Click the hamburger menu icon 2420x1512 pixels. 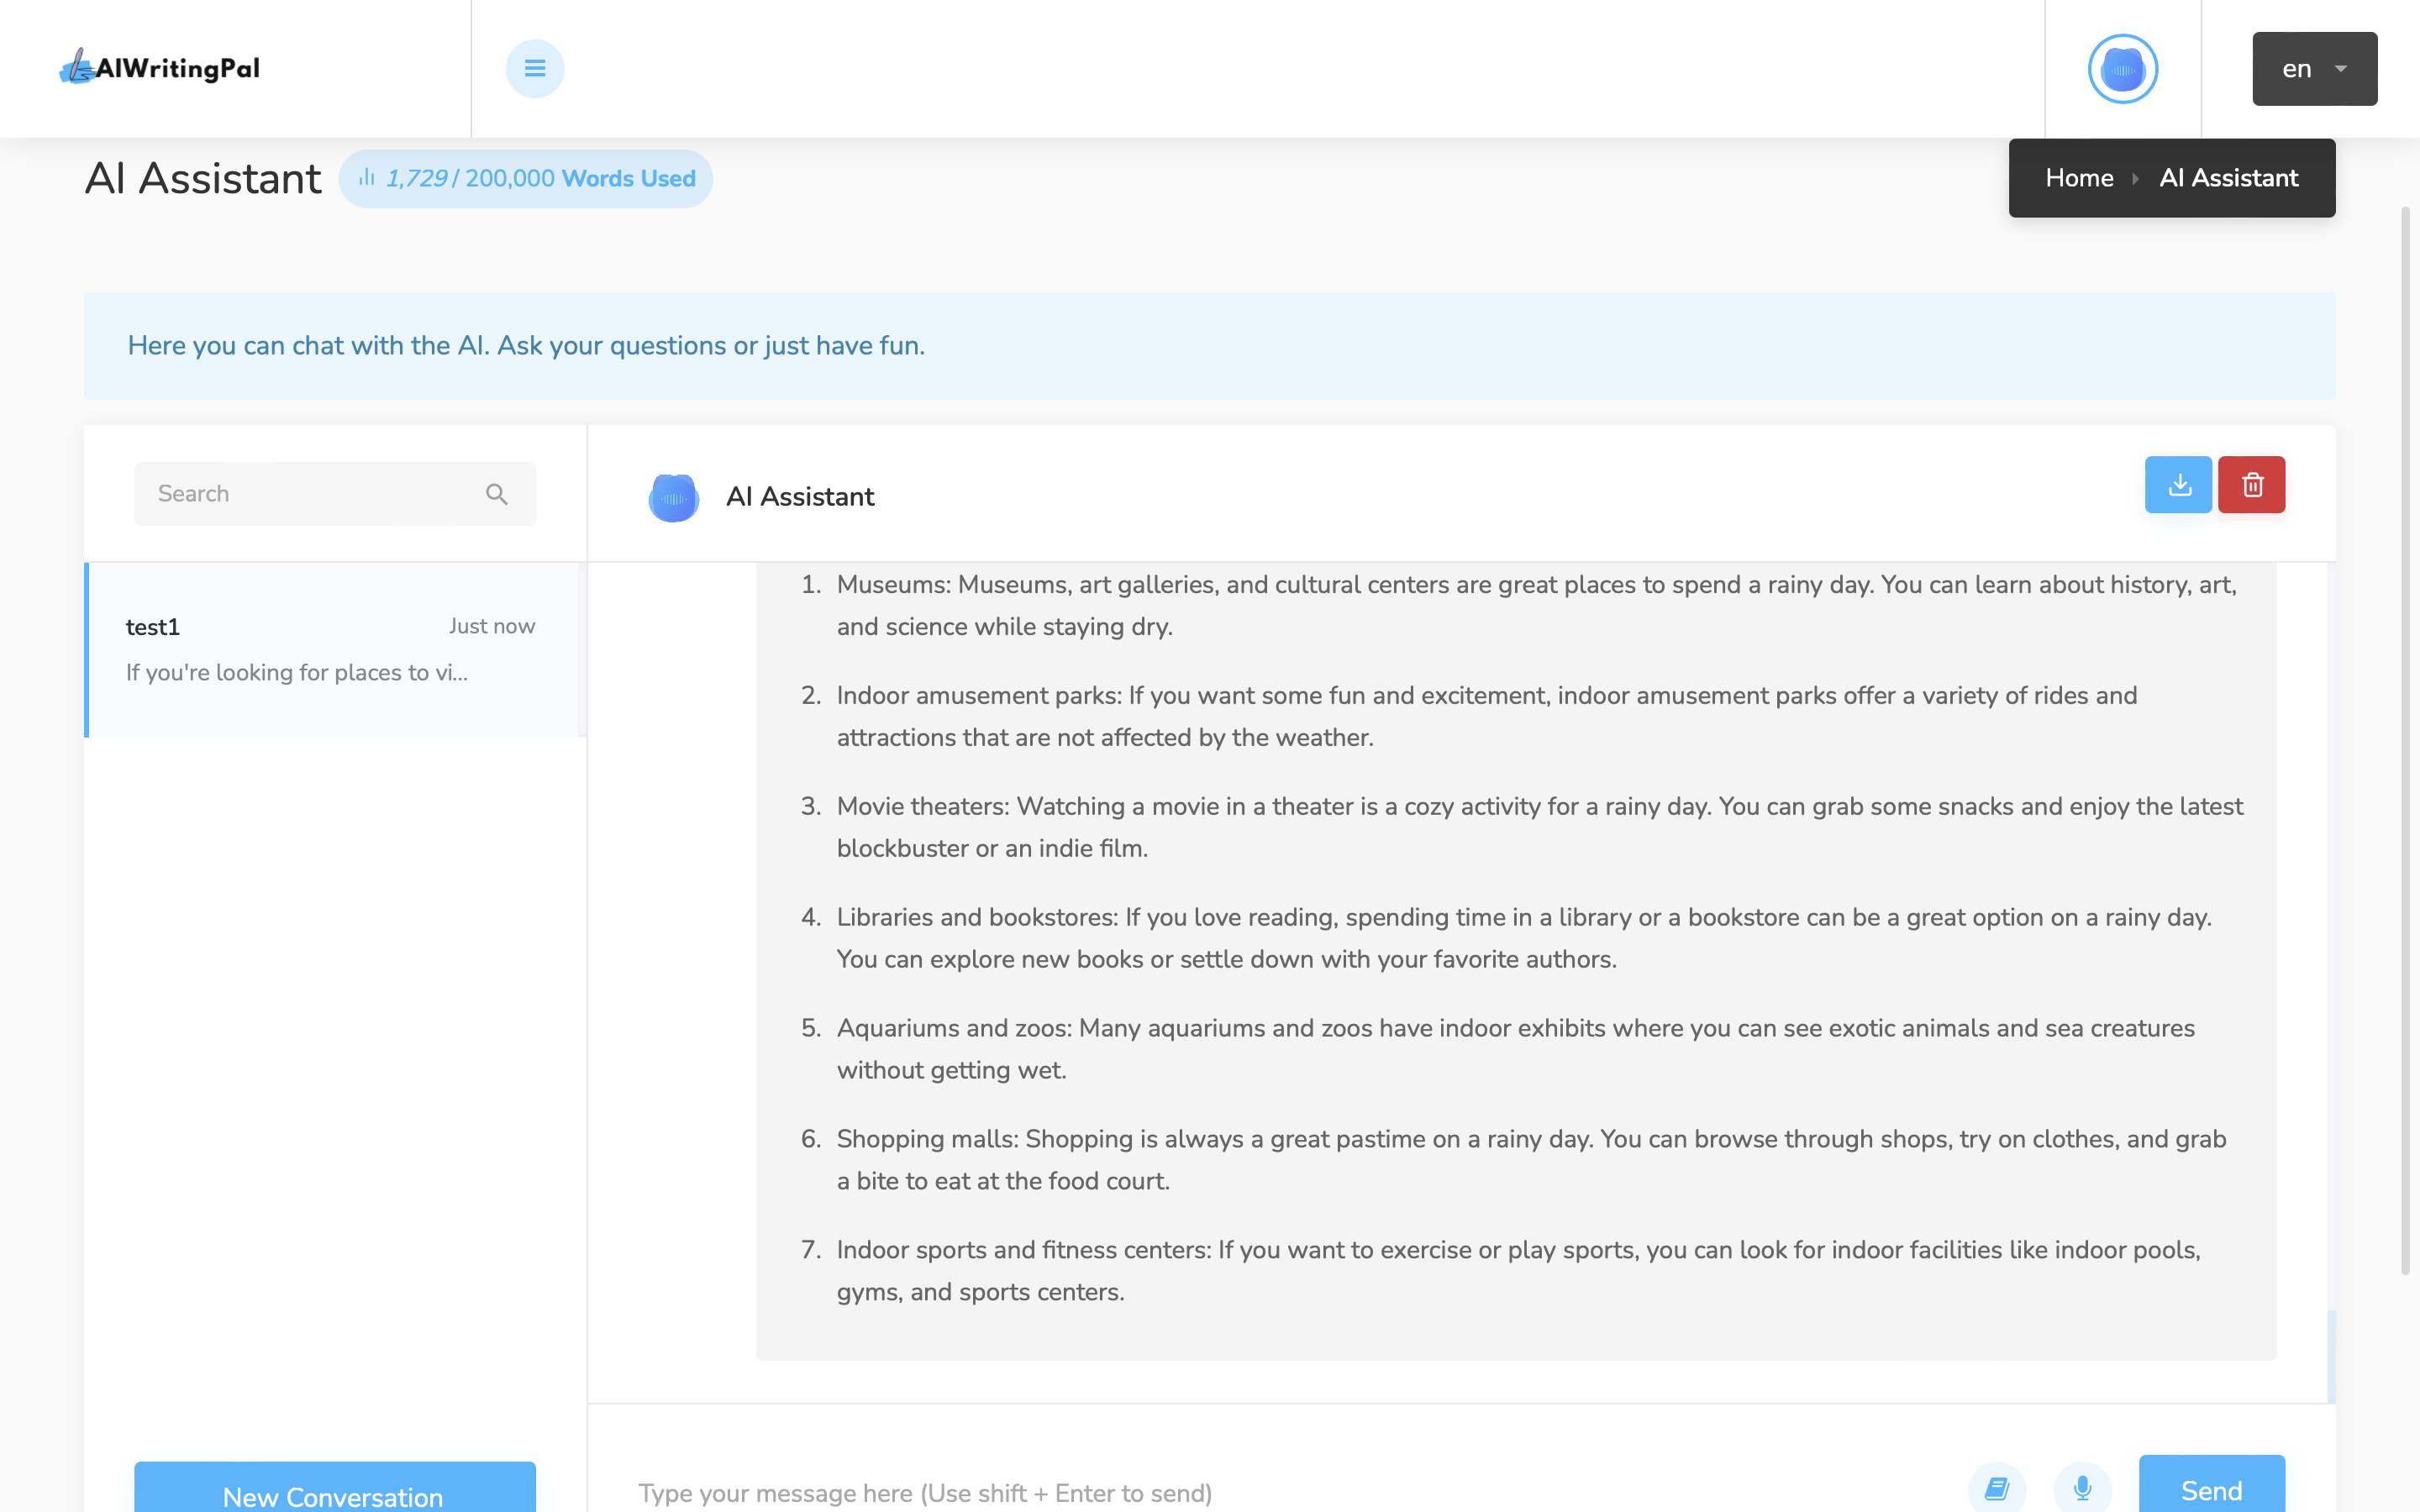[534, 68]
